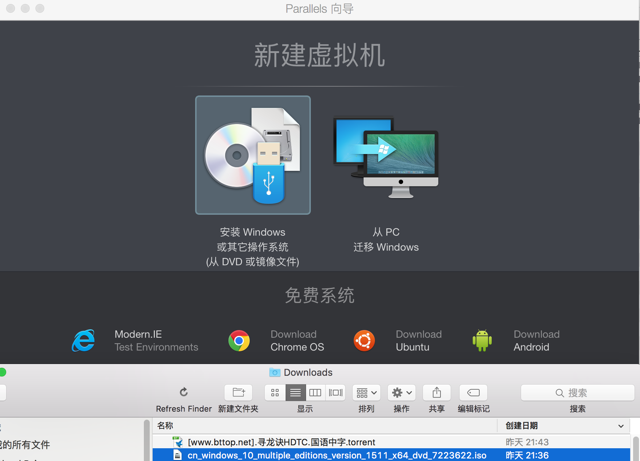The image size is (640, 461).
Task: Select cn_windows_10 iso file row
Action: 391,455
